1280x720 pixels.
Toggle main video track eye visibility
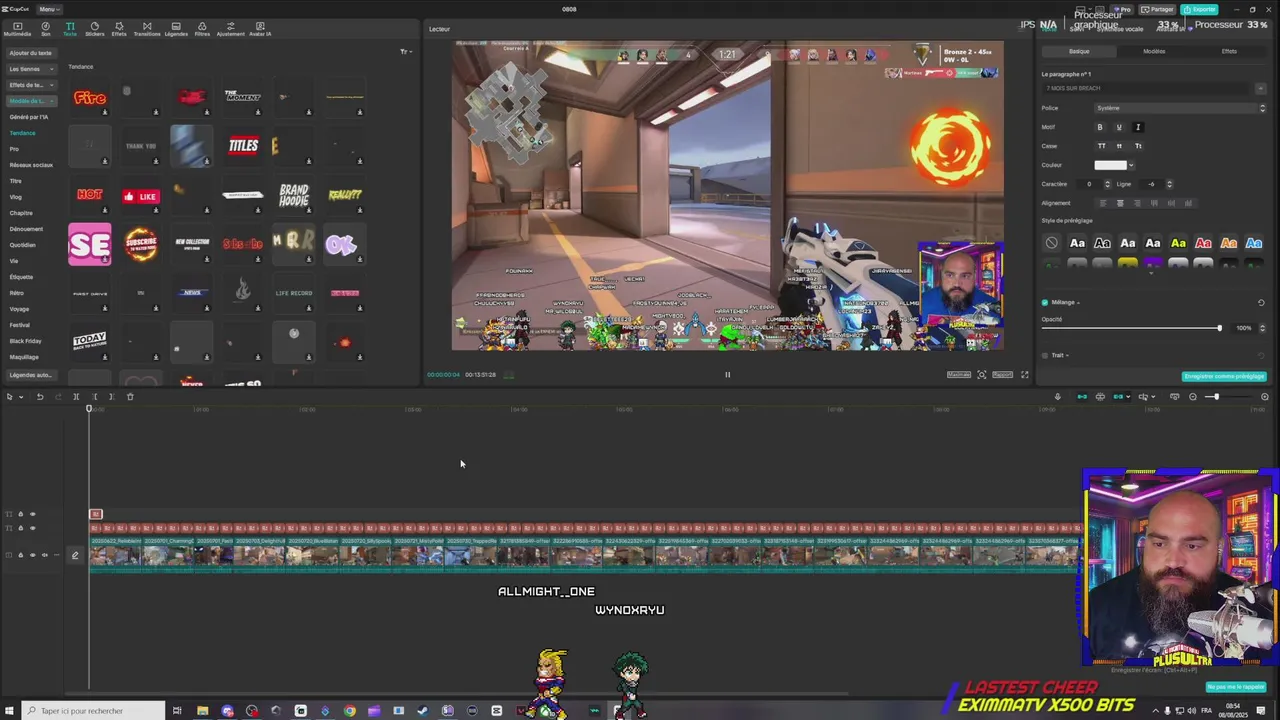tap(32, 555)
